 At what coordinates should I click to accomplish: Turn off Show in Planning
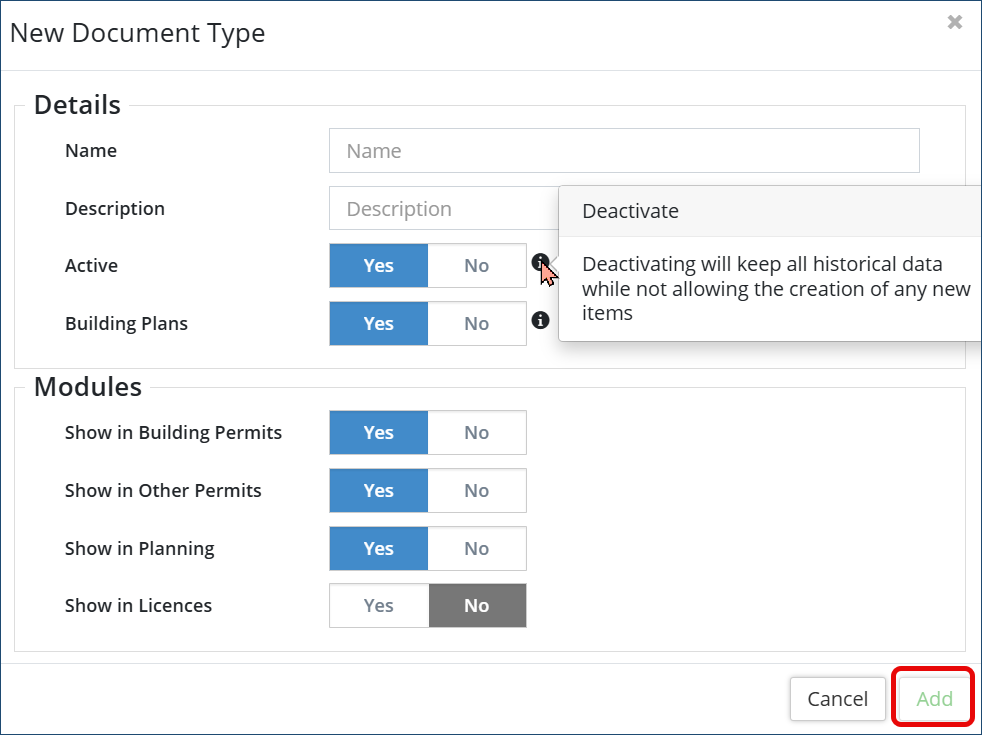point(477,549)
